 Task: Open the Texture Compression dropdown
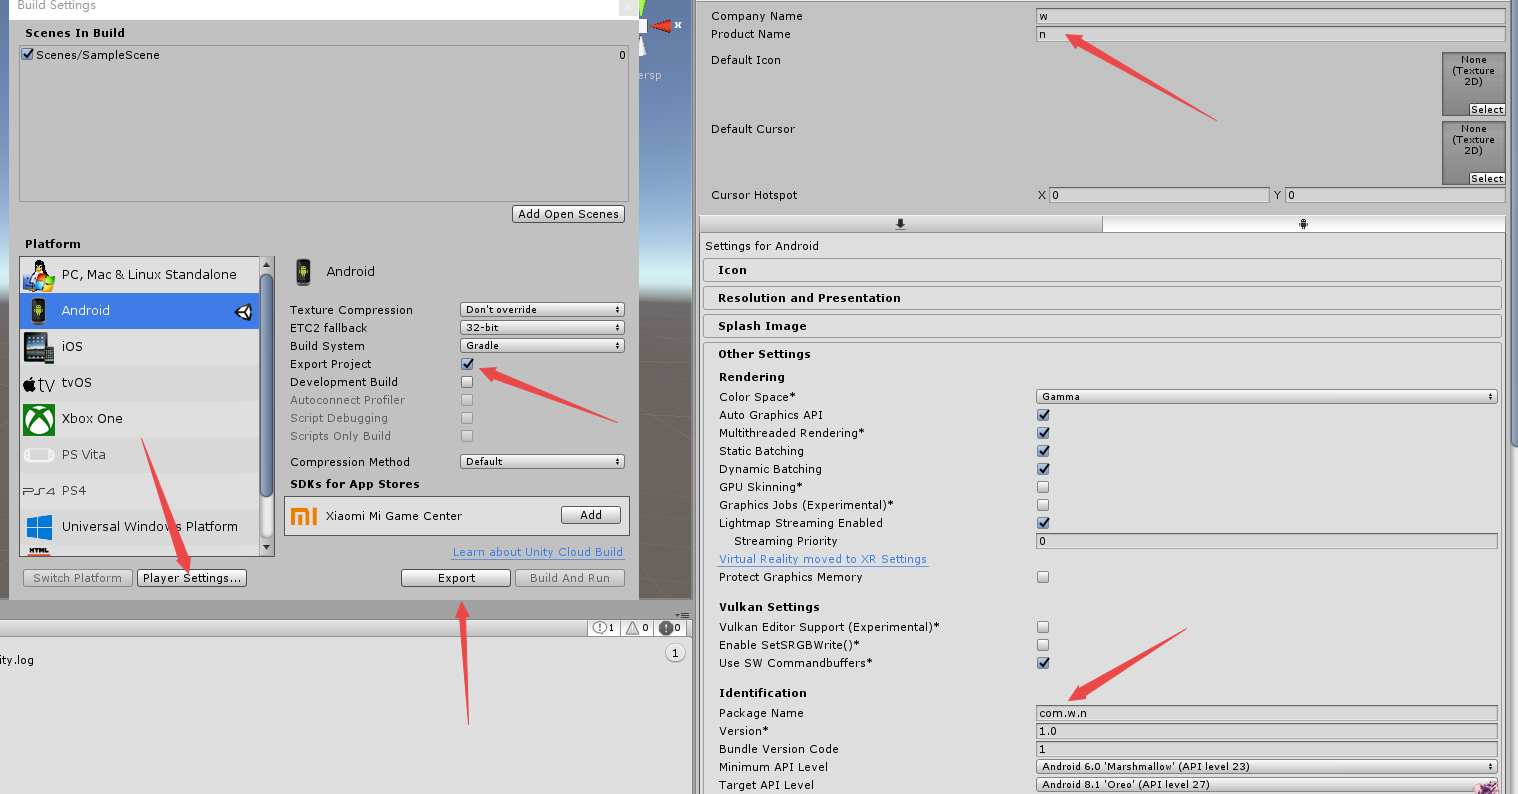coord(542,310)
